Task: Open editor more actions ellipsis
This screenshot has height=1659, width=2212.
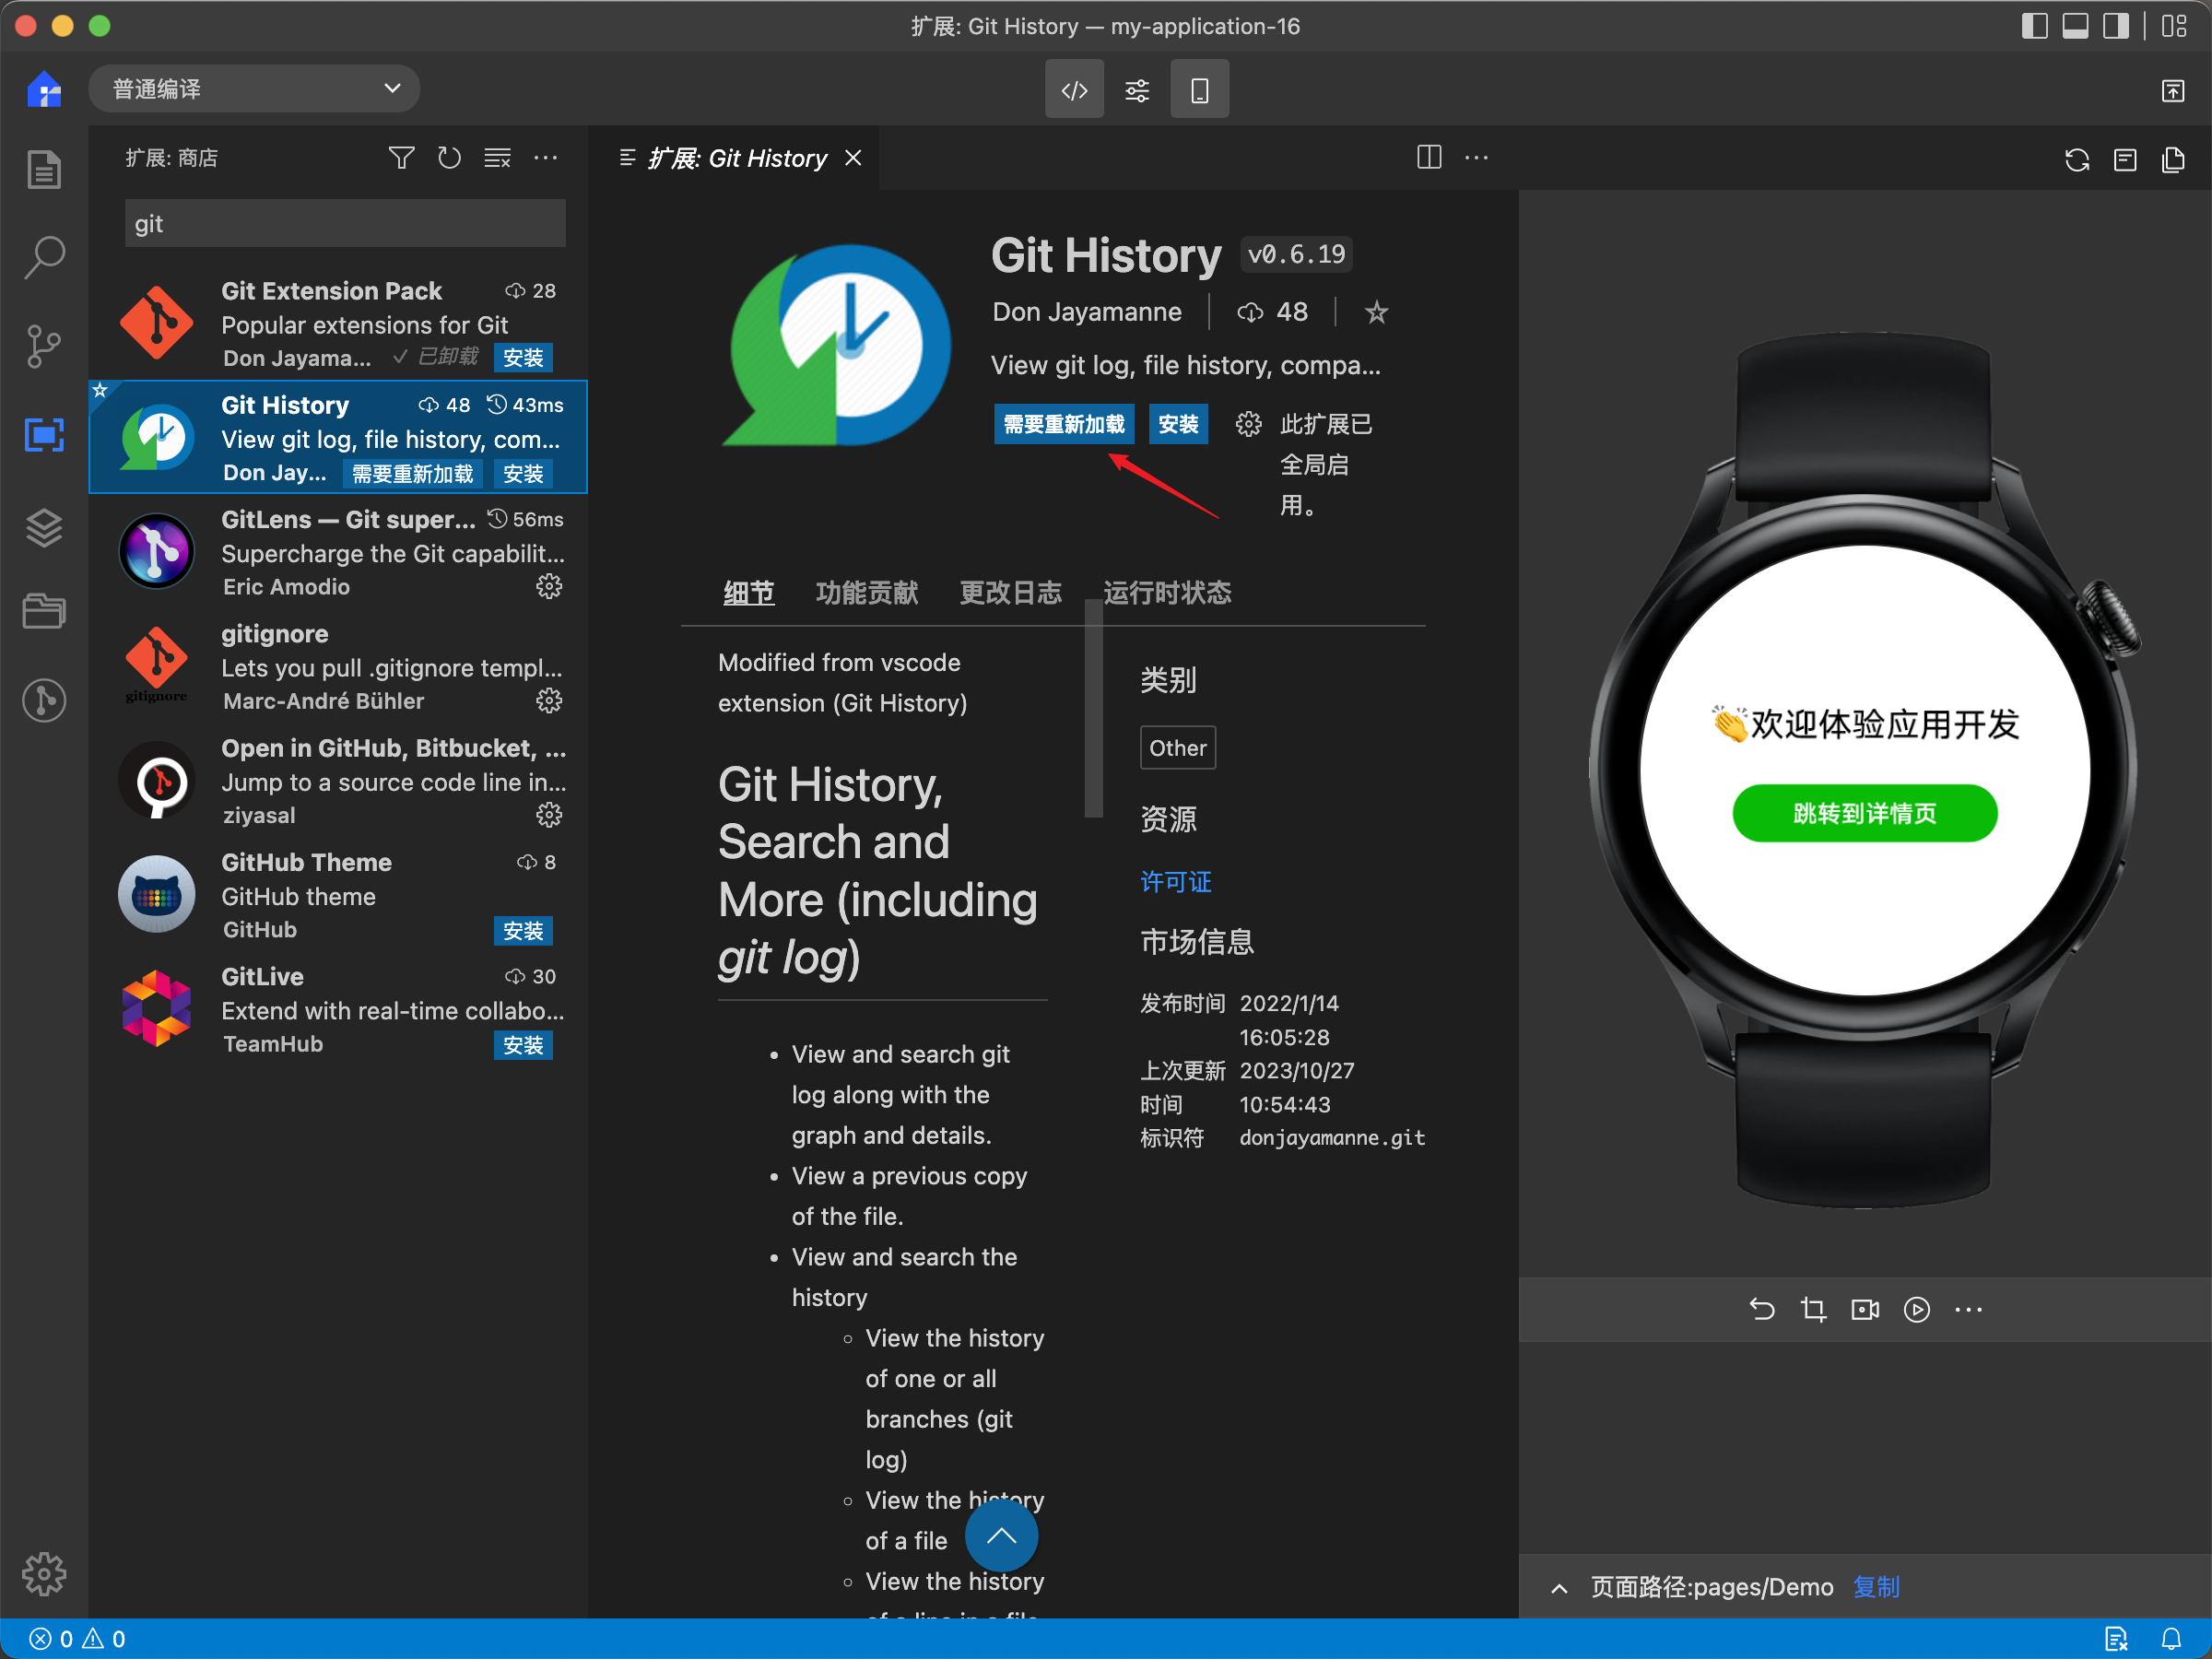Action: tap(1476, 158)
